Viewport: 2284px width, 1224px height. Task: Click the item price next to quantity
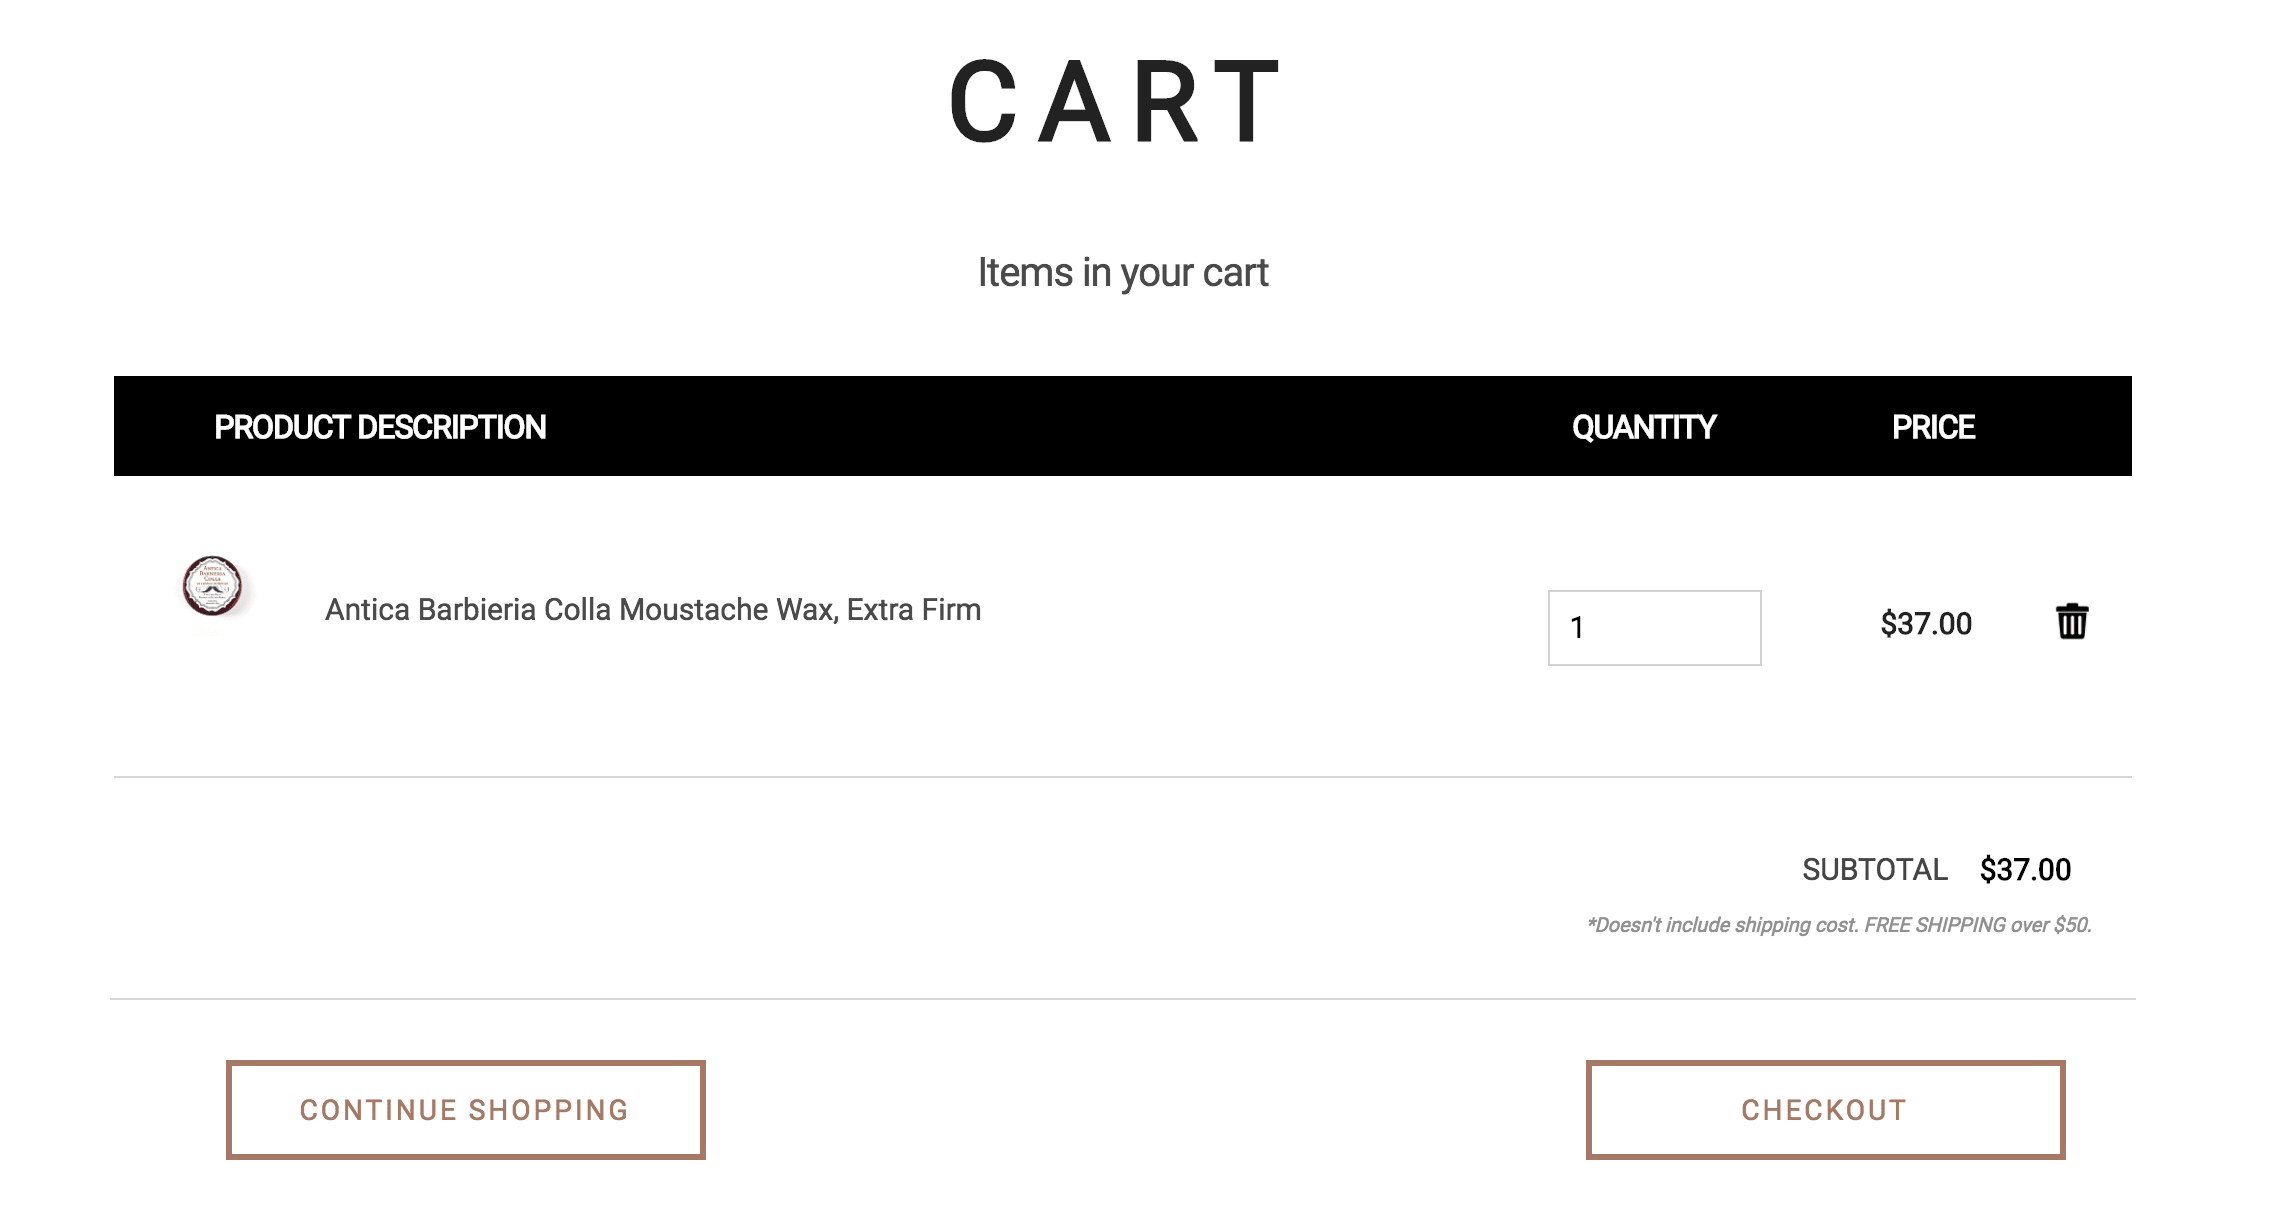[x=1925, y=624]
